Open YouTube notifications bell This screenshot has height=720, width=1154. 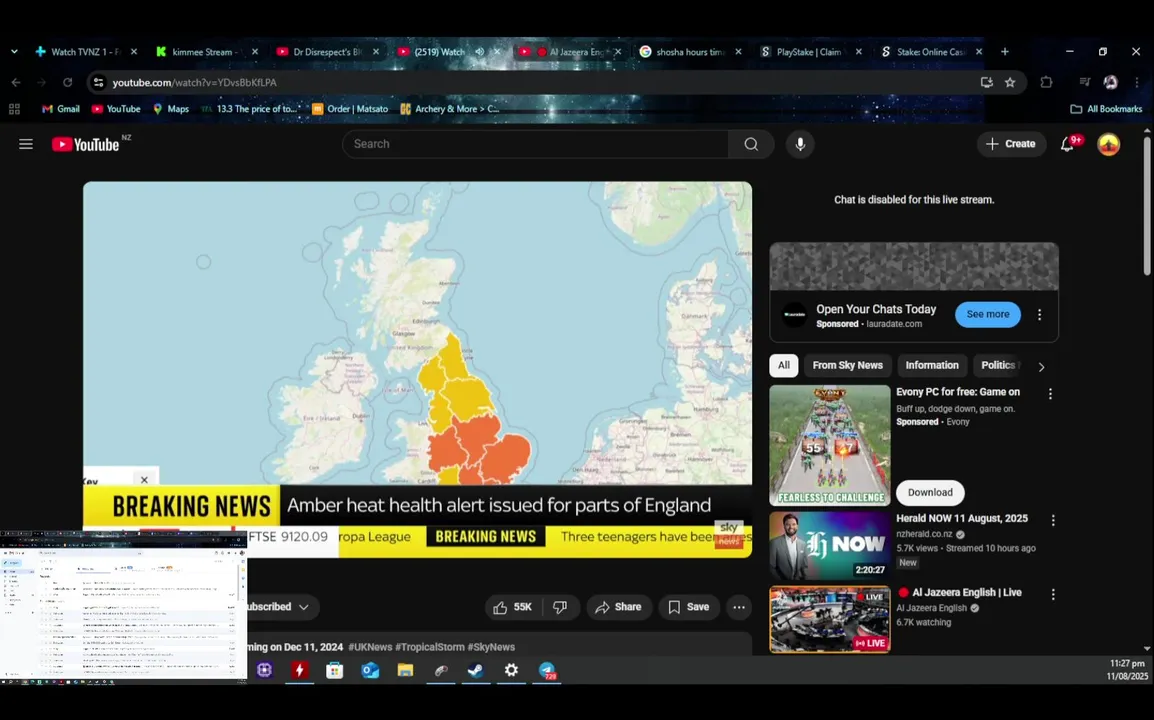click(x=1068, y=144)
